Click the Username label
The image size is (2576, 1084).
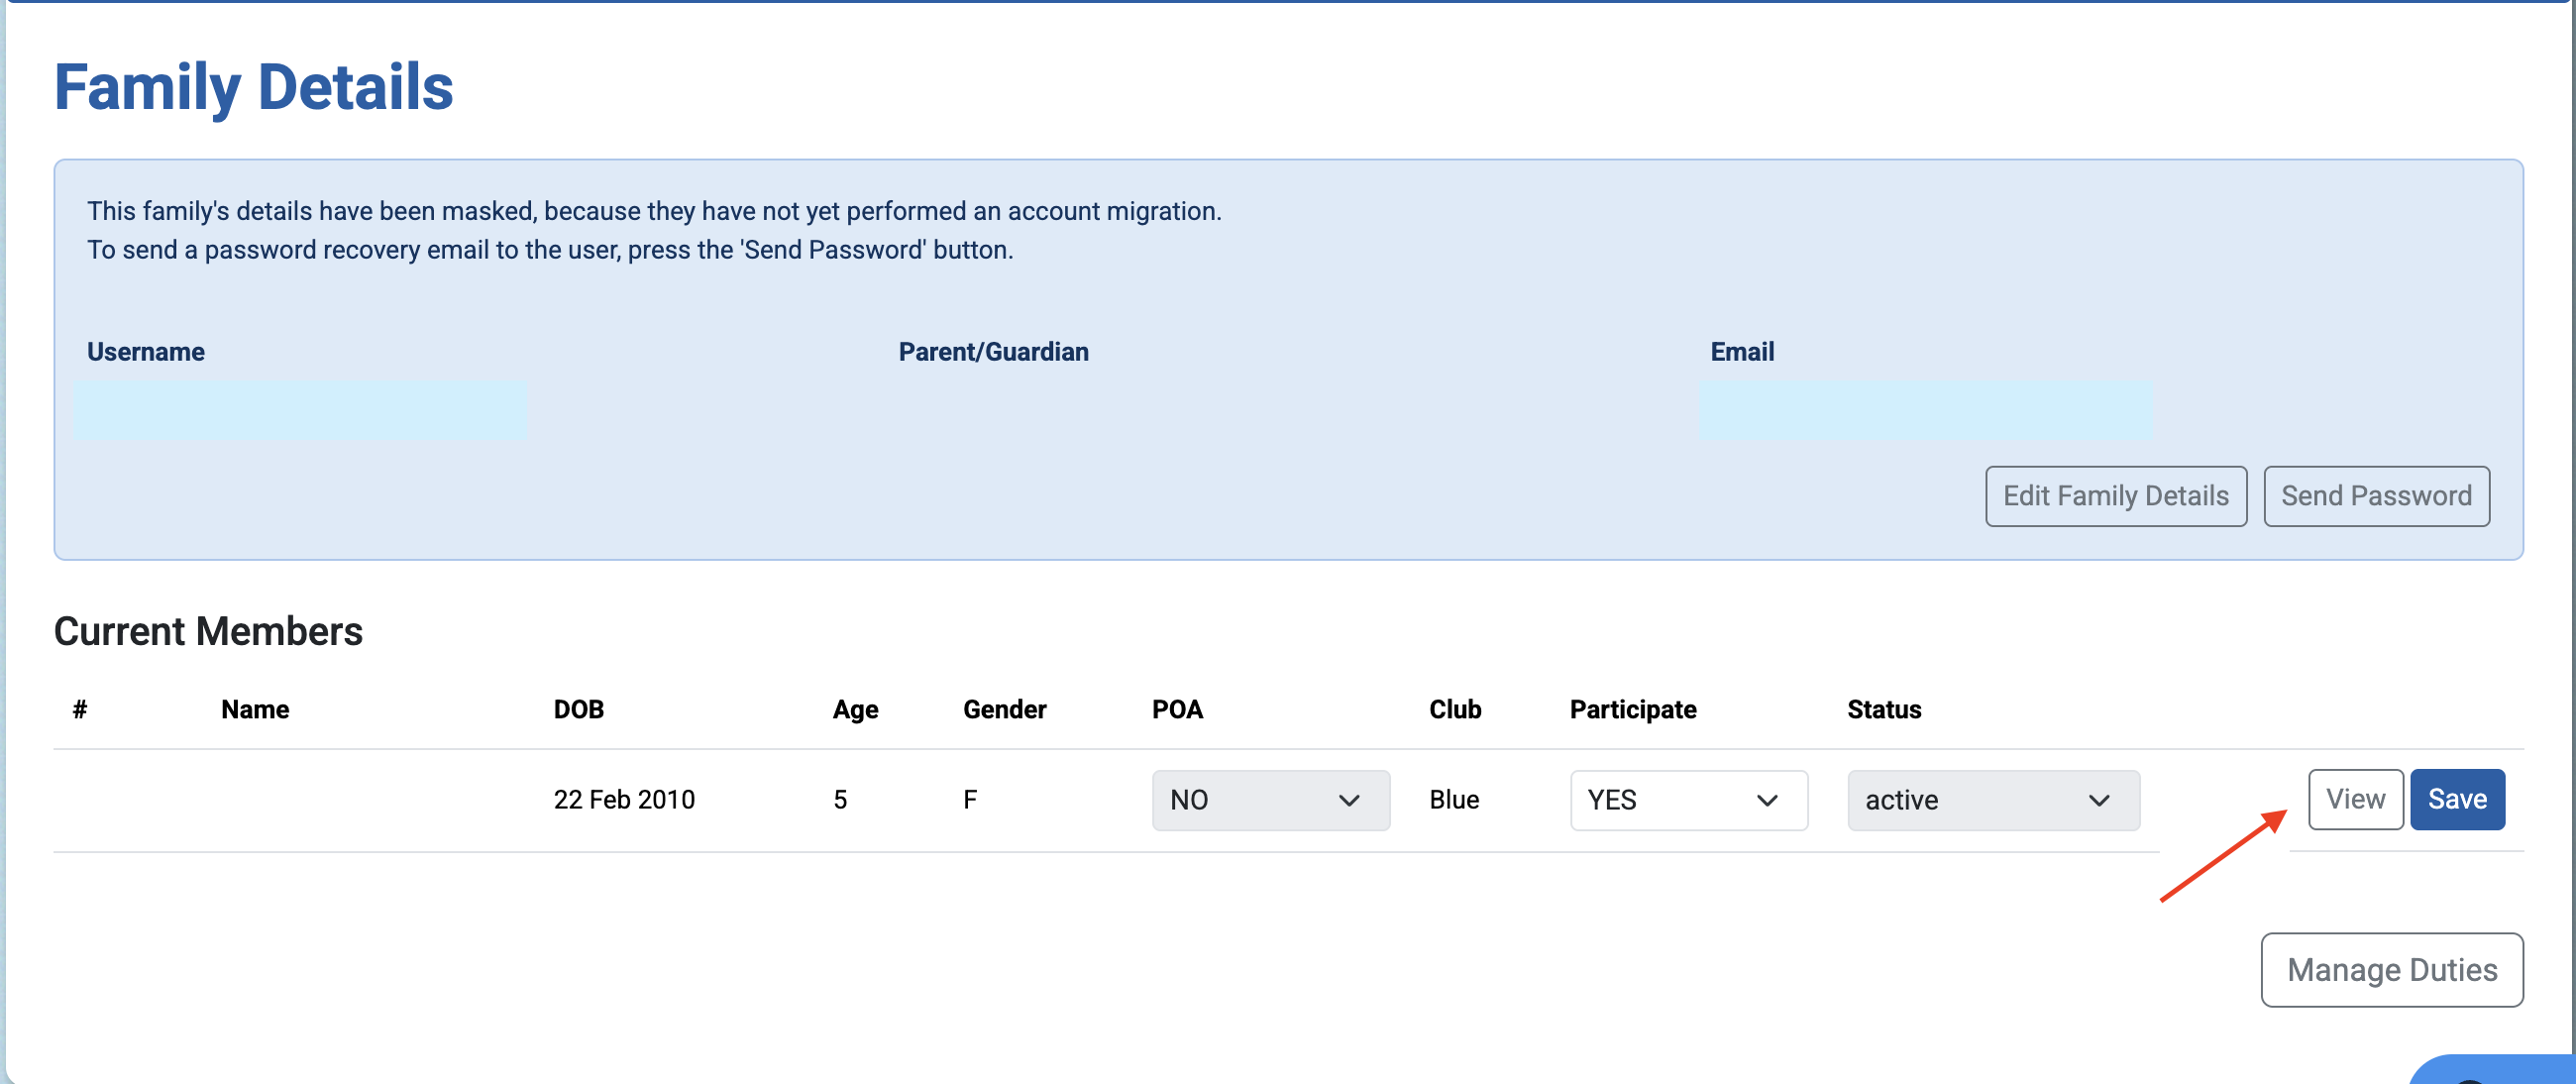coord(146,352)
